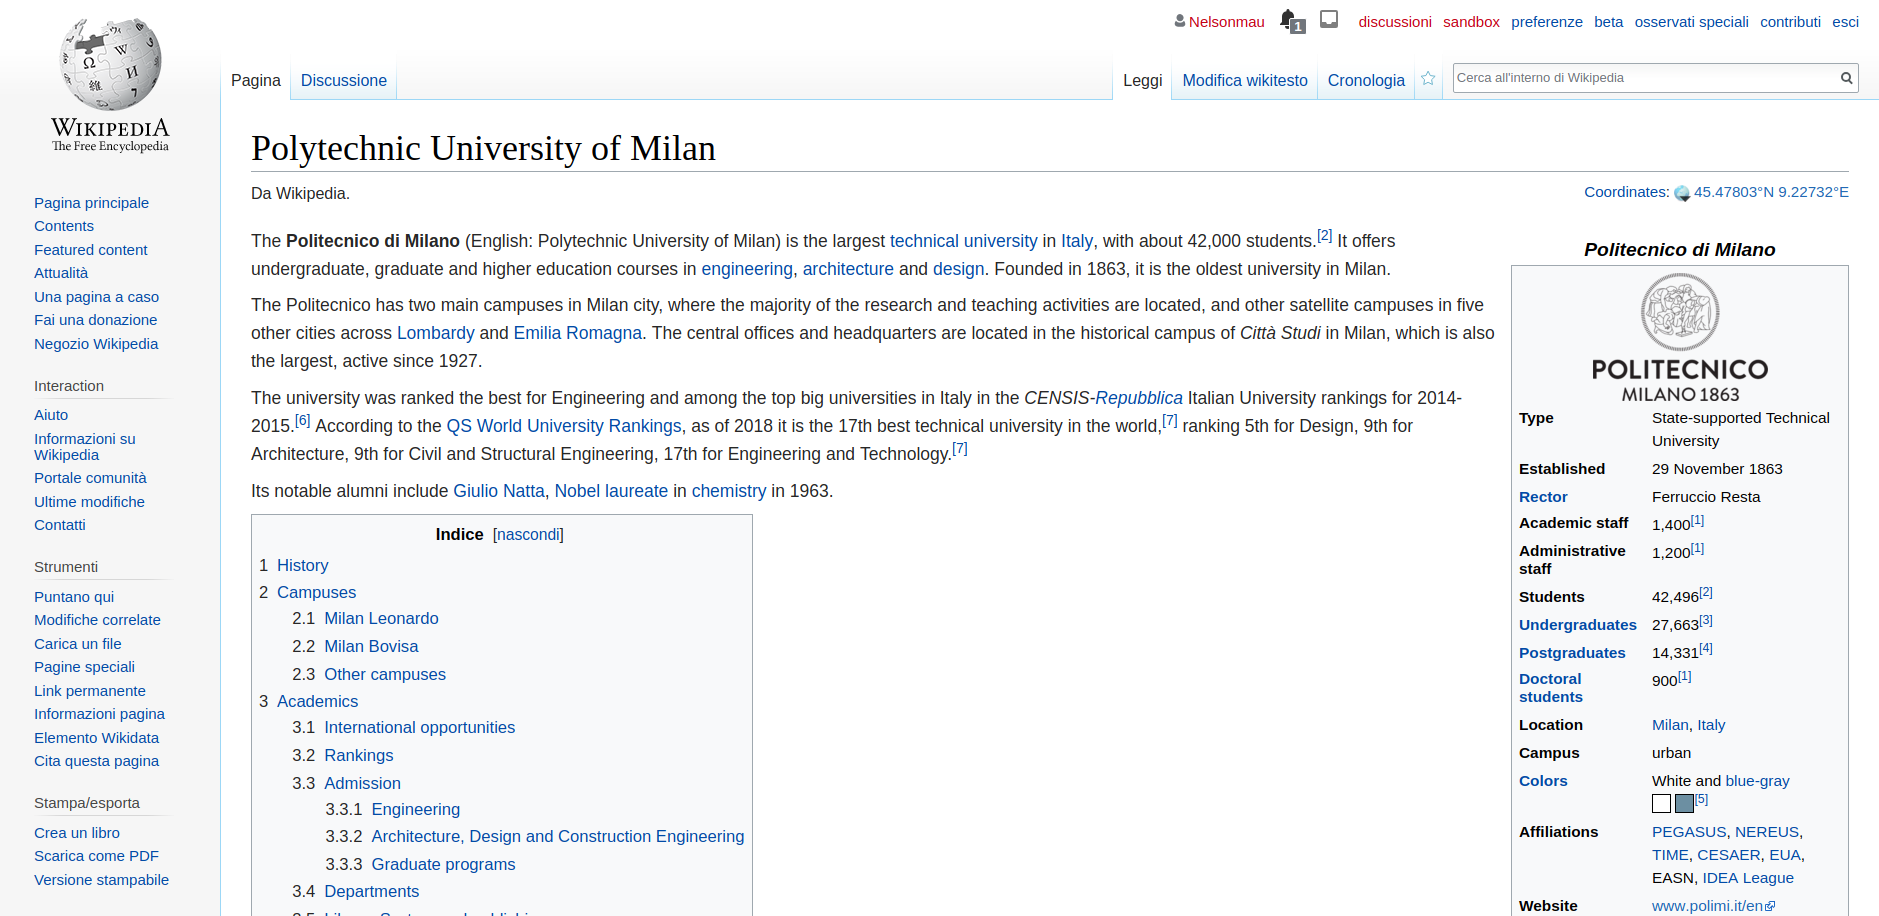Click Carica un file link
This screenshot has width=1879, height=916.
tap(77, 644)
